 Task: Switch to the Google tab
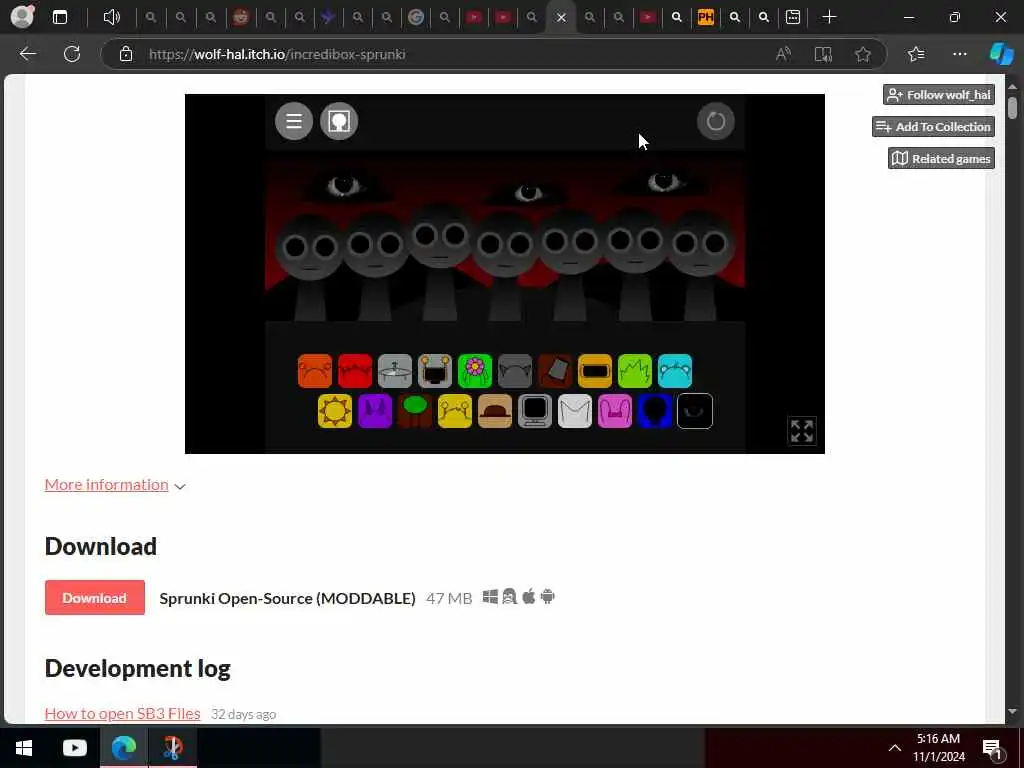tap(415, 17)
